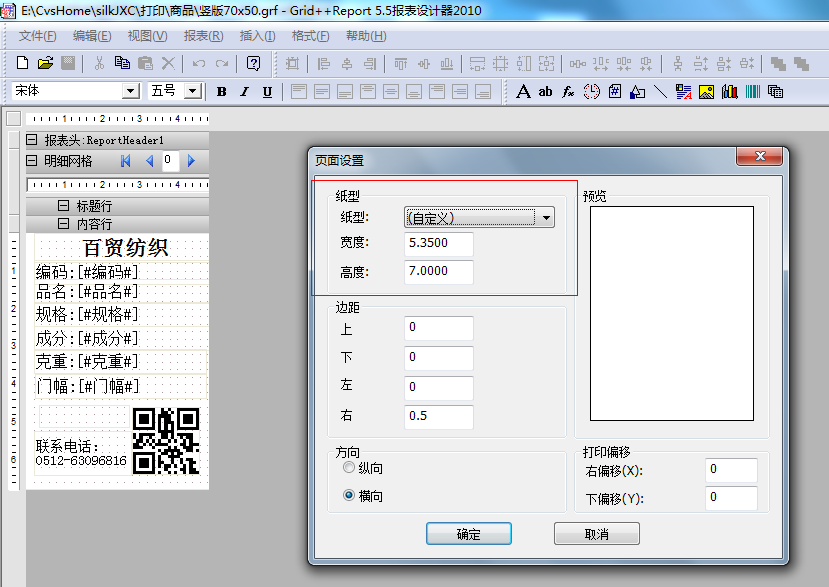Click the 右偏移(X) offset field
829x587 pixels.
click(x=731, y=470)
